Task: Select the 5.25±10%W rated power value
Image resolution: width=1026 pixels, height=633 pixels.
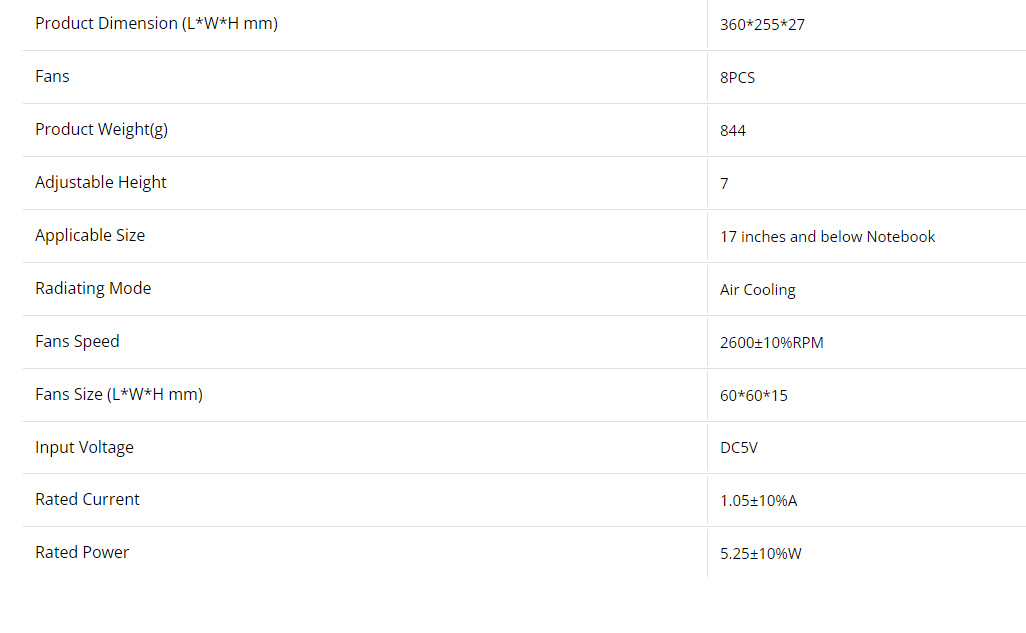Action: click(760, 554)
